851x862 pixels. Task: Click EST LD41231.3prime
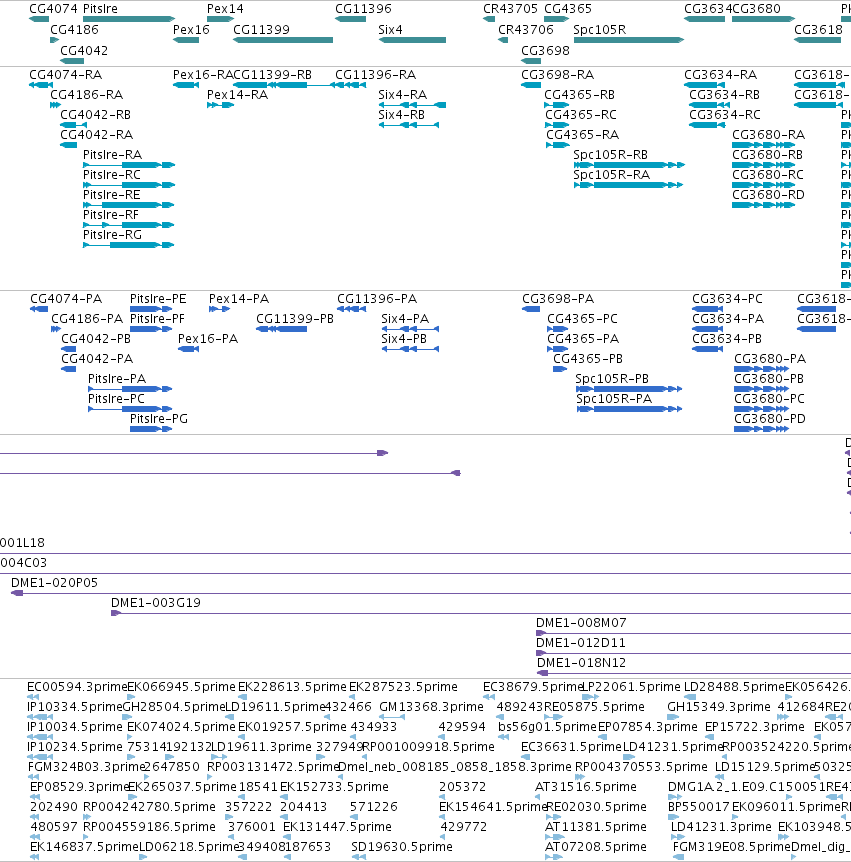677,837
